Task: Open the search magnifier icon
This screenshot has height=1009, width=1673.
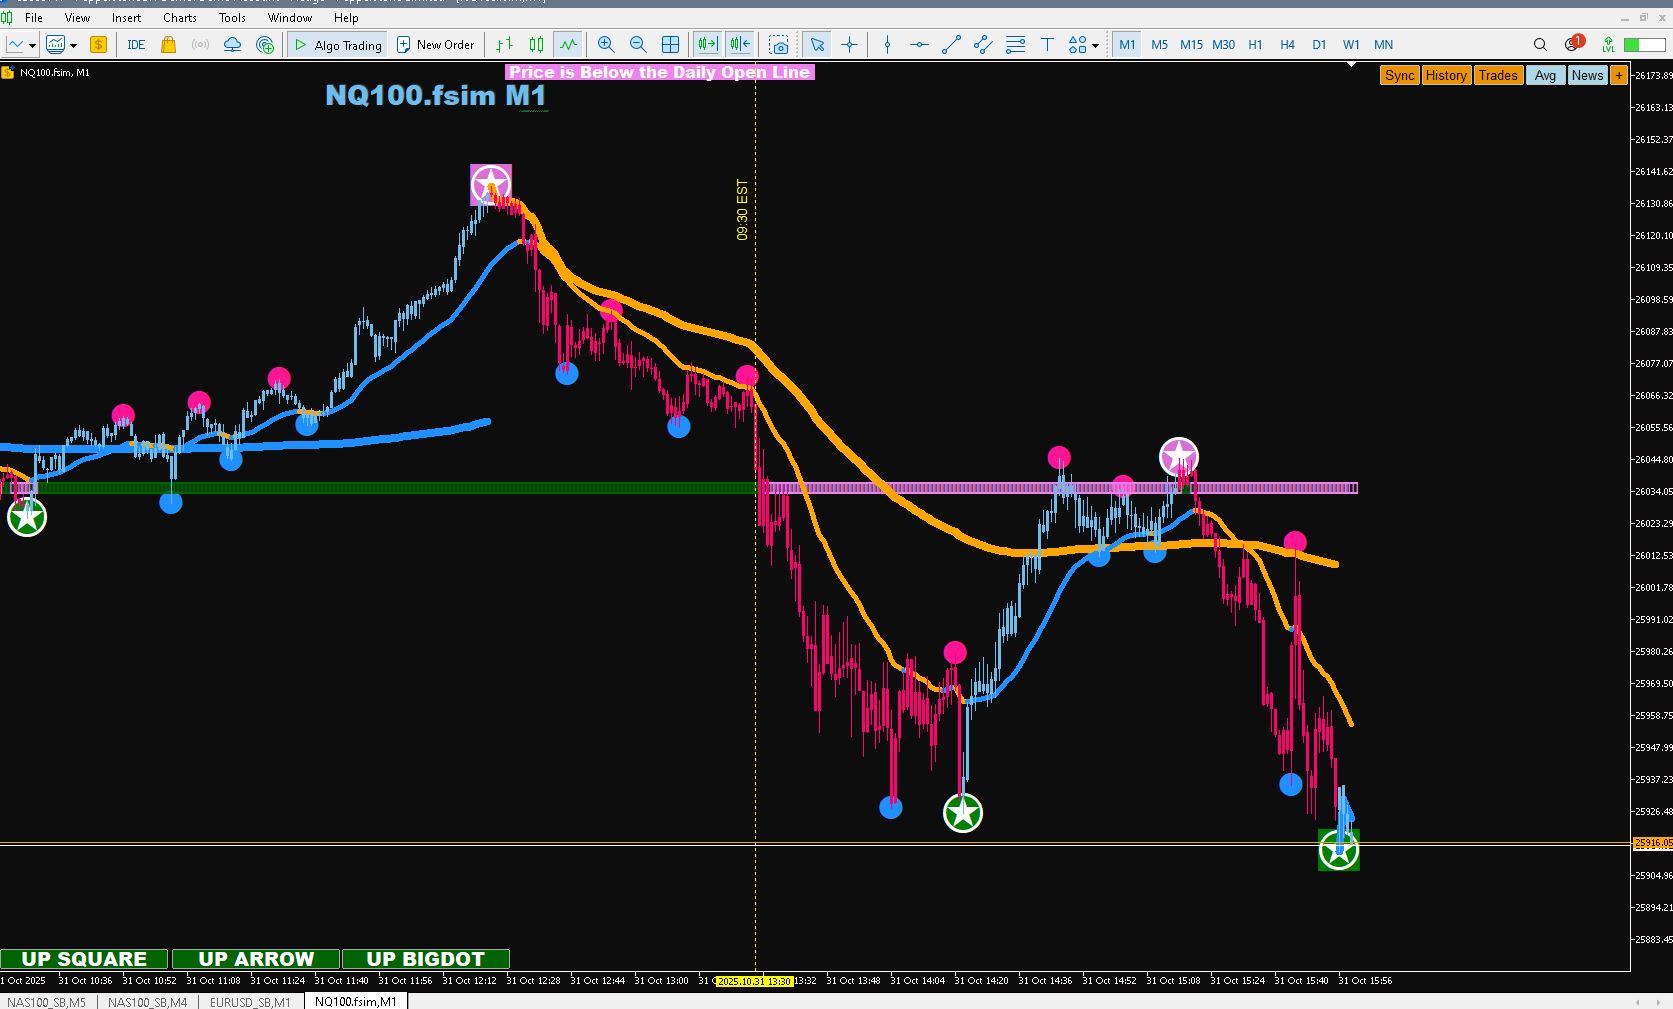Action: [1540, 45]
